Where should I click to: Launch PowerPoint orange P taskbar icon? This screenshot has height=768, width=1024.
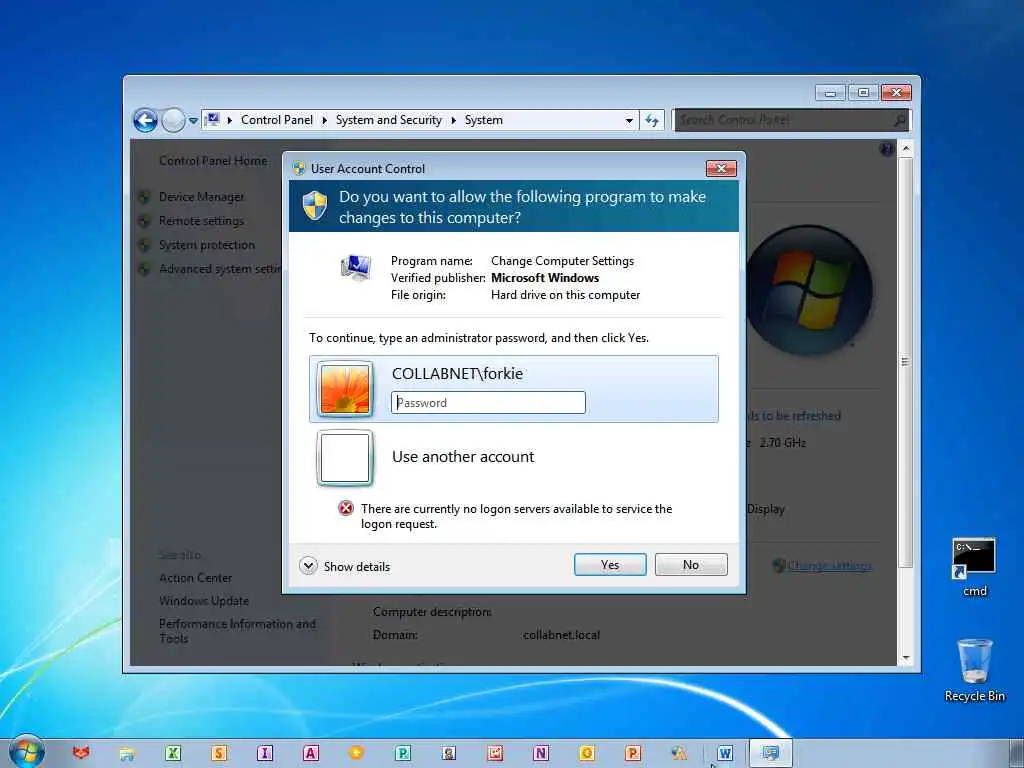pyautogui.click(x=633, y=753)
